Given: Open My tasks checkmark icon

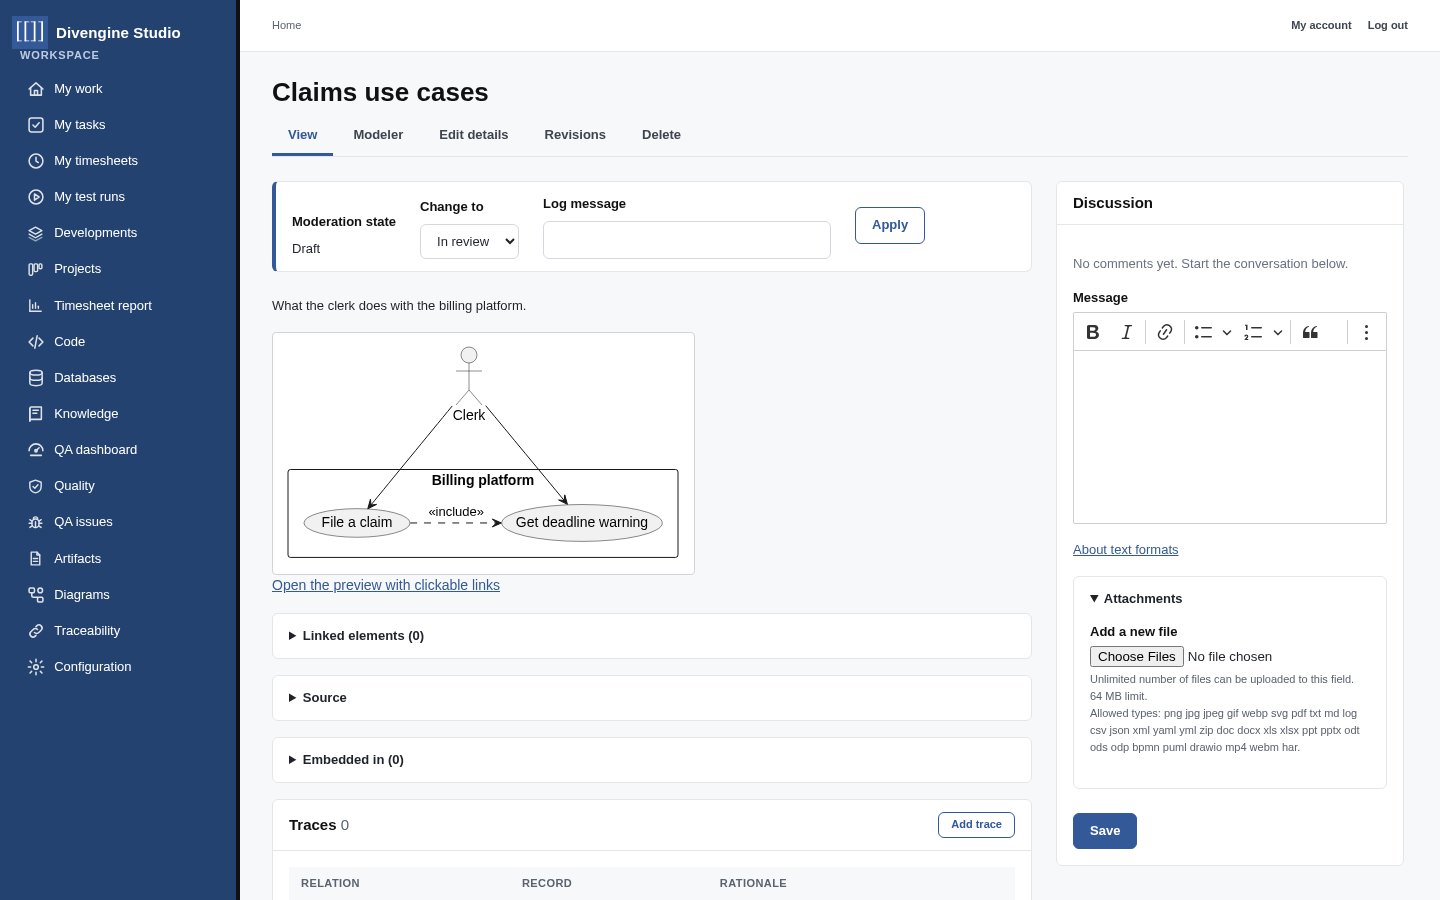Looking at the screenshot, I should tap(36, 125).
